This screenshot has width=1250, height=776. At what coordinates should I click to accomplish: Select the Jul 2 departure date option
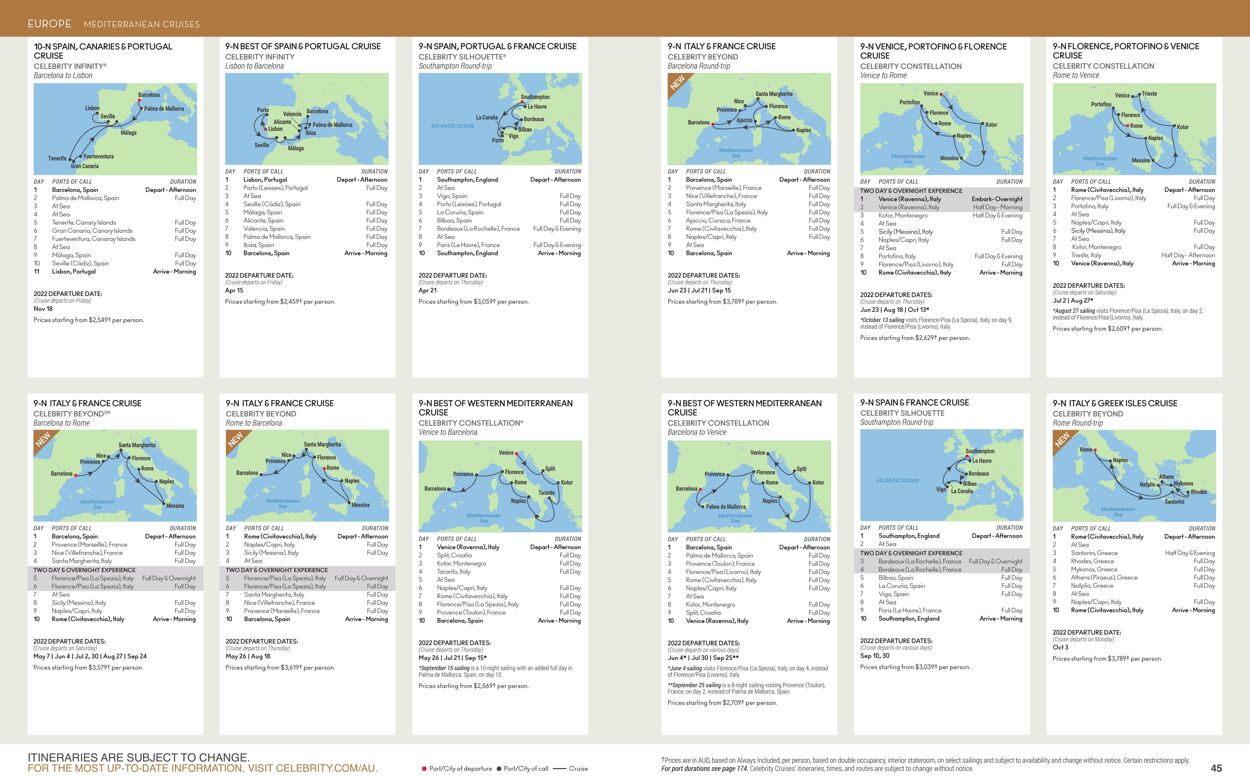[1062, 299]
